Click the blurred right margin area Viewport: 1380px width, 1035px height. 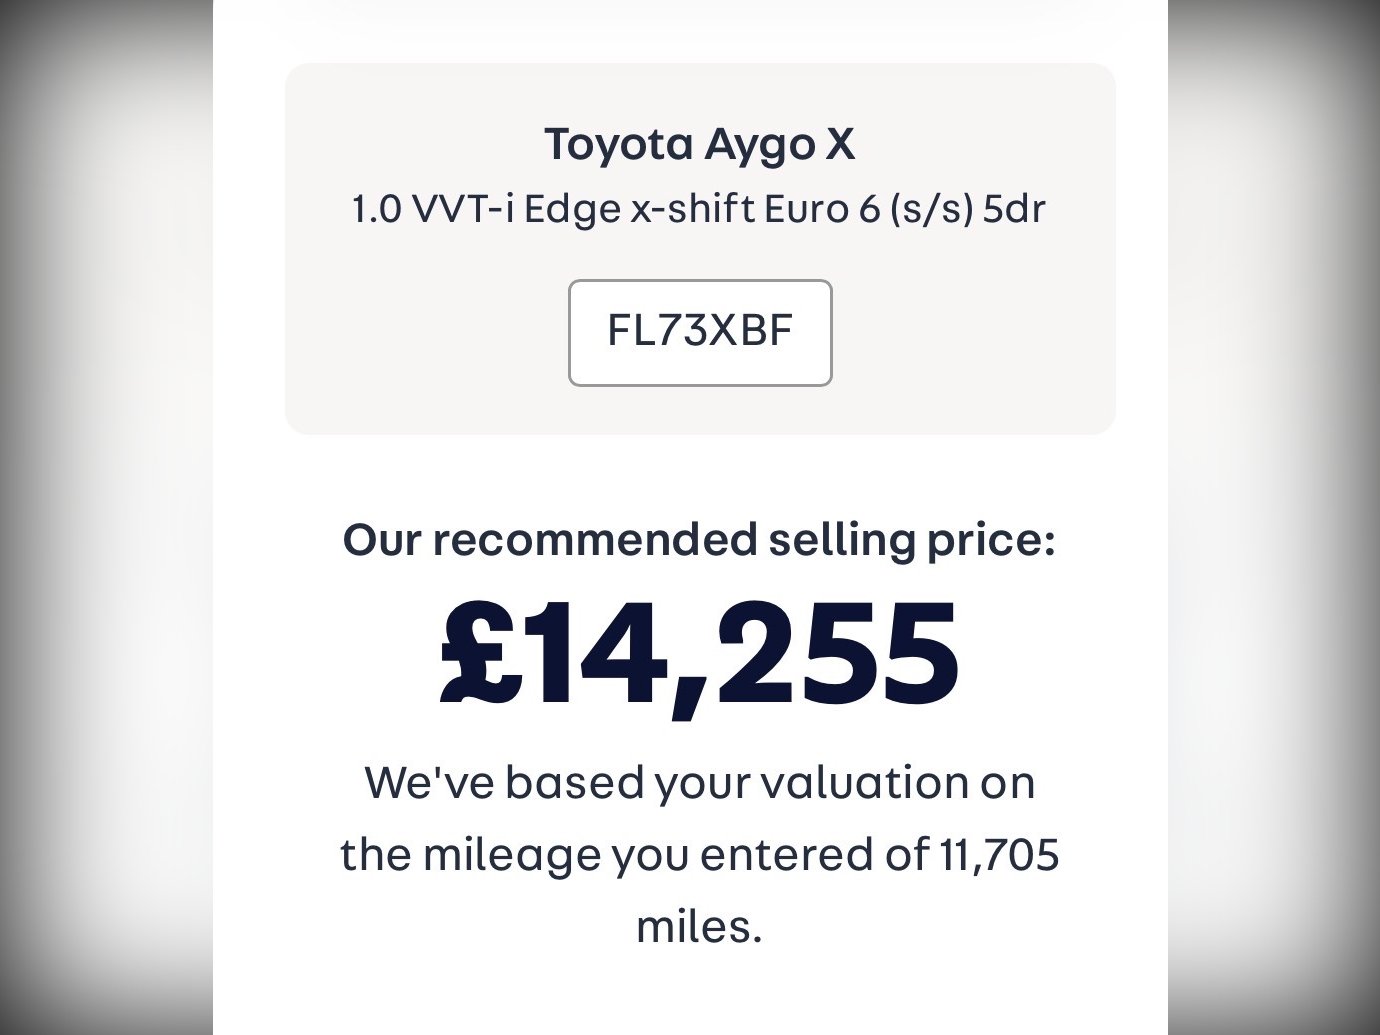pos(1275,500)
